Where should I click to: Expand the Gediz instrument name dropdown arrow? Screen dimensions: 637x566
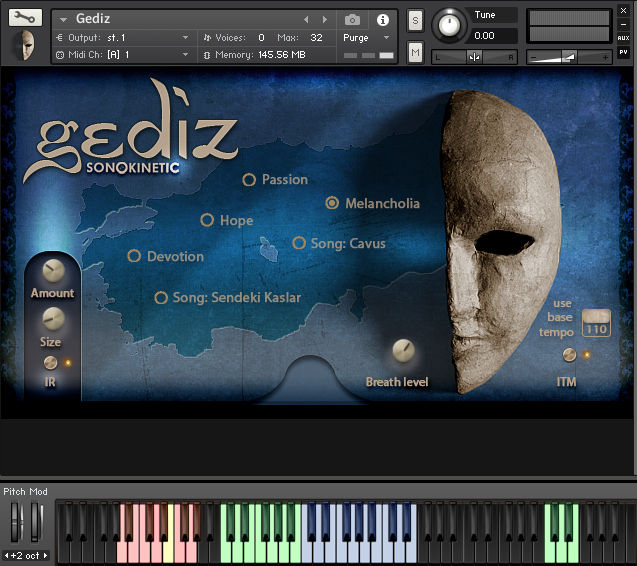click(63, 19)
